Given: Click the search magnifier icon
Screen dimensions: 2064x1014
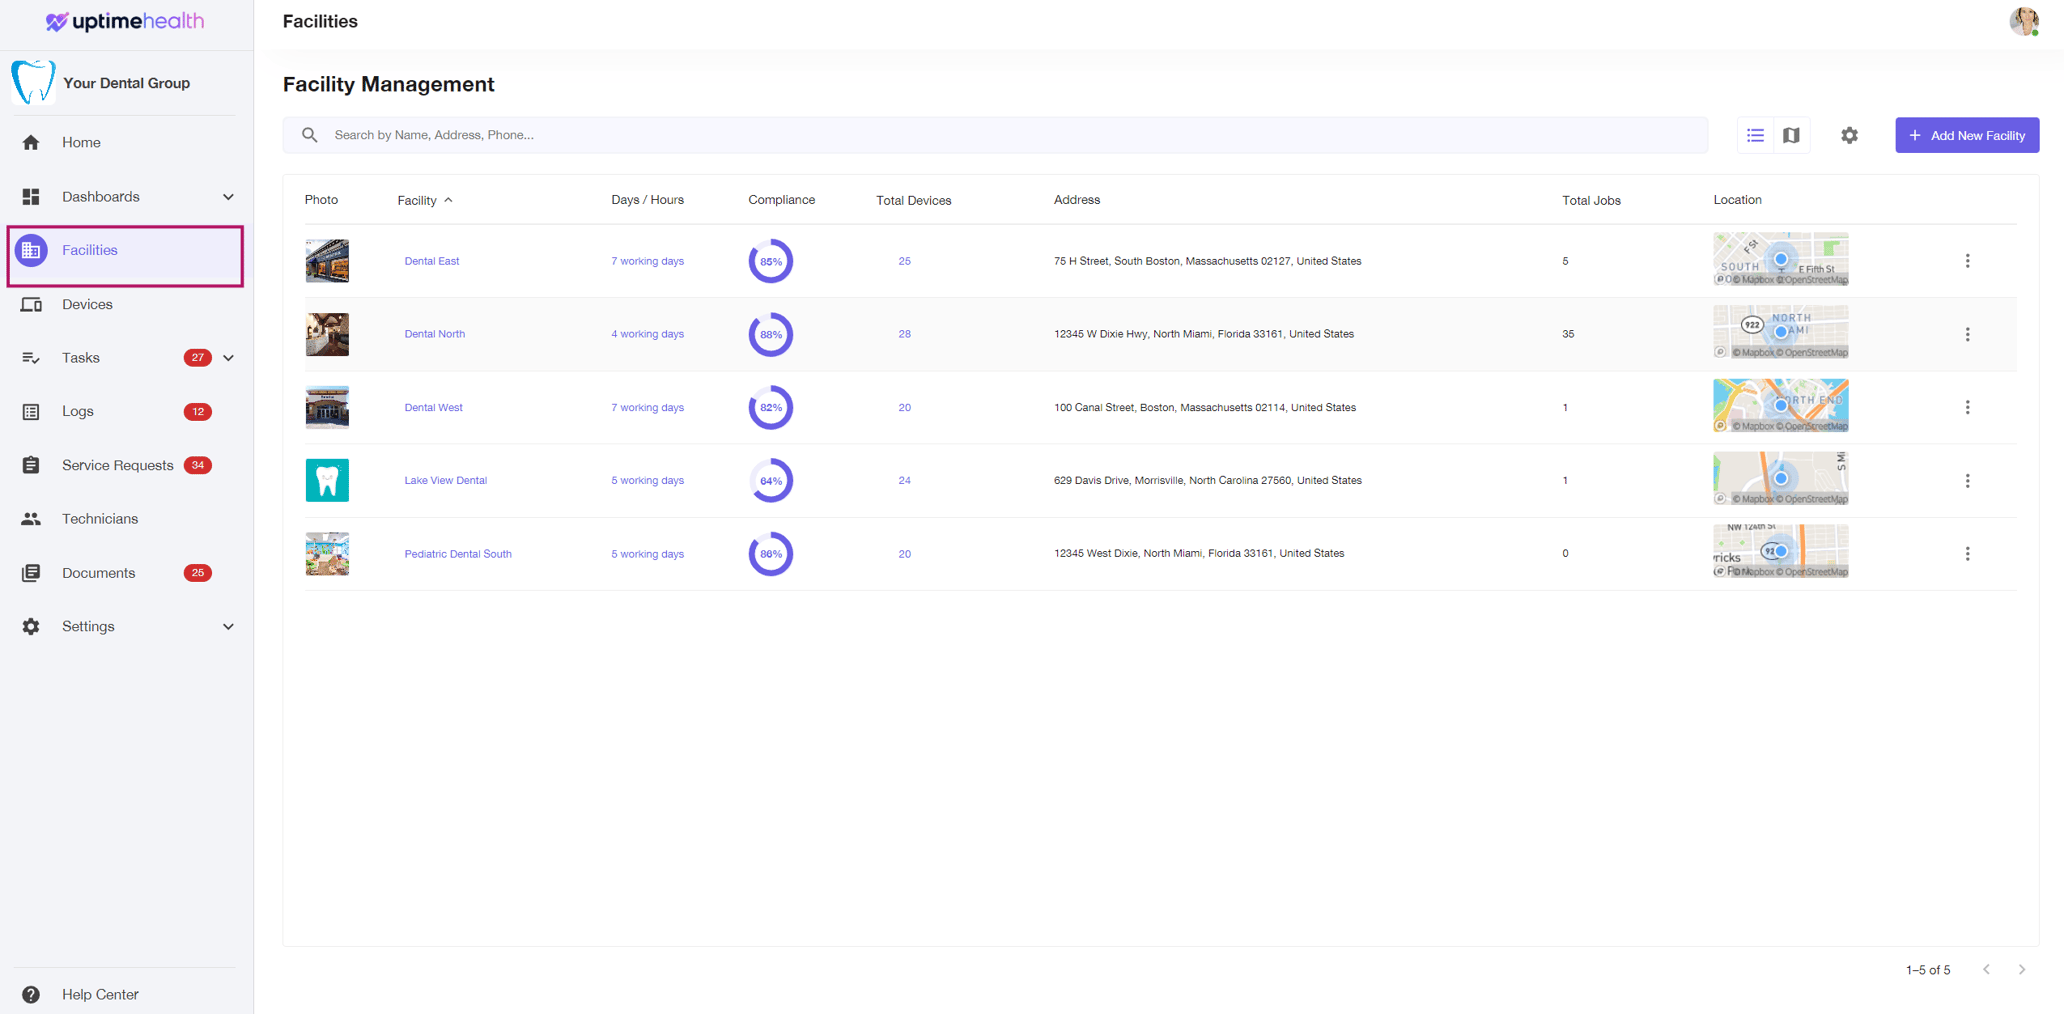Looking at the screenshot, I should click(x=310, y=135).
